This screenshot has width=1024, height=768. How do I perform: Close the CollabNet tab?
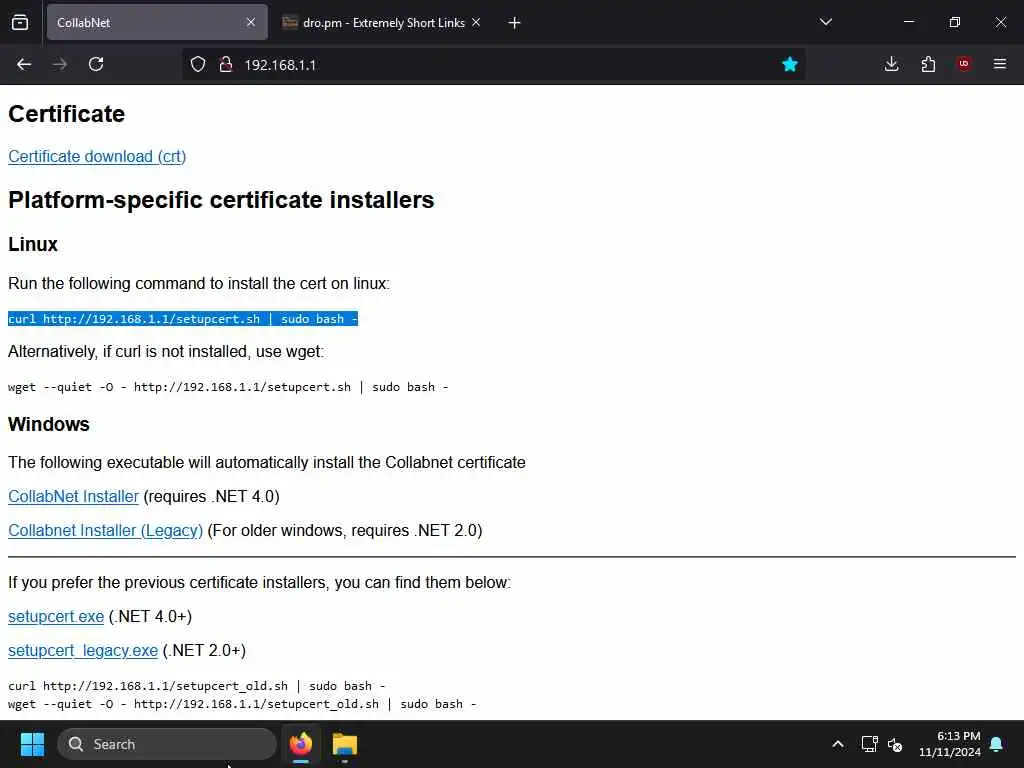pyautogui.click(x=251, y=22)
